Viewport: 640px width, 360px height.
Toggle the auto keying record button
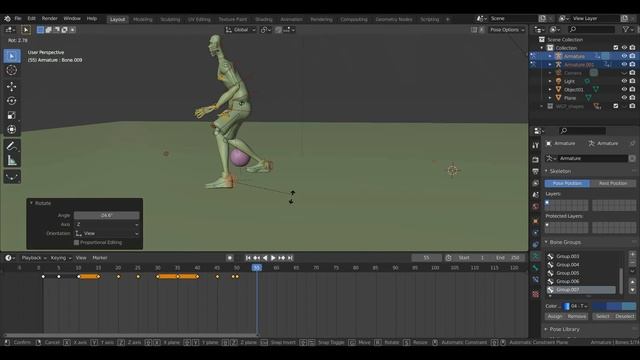(x=230, y=258)
